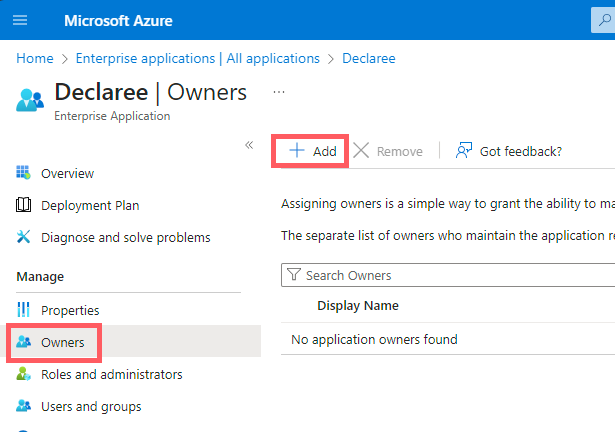Go to Home breadcrumb link
This screenshot has width=615, height=432.
[35, 58]
